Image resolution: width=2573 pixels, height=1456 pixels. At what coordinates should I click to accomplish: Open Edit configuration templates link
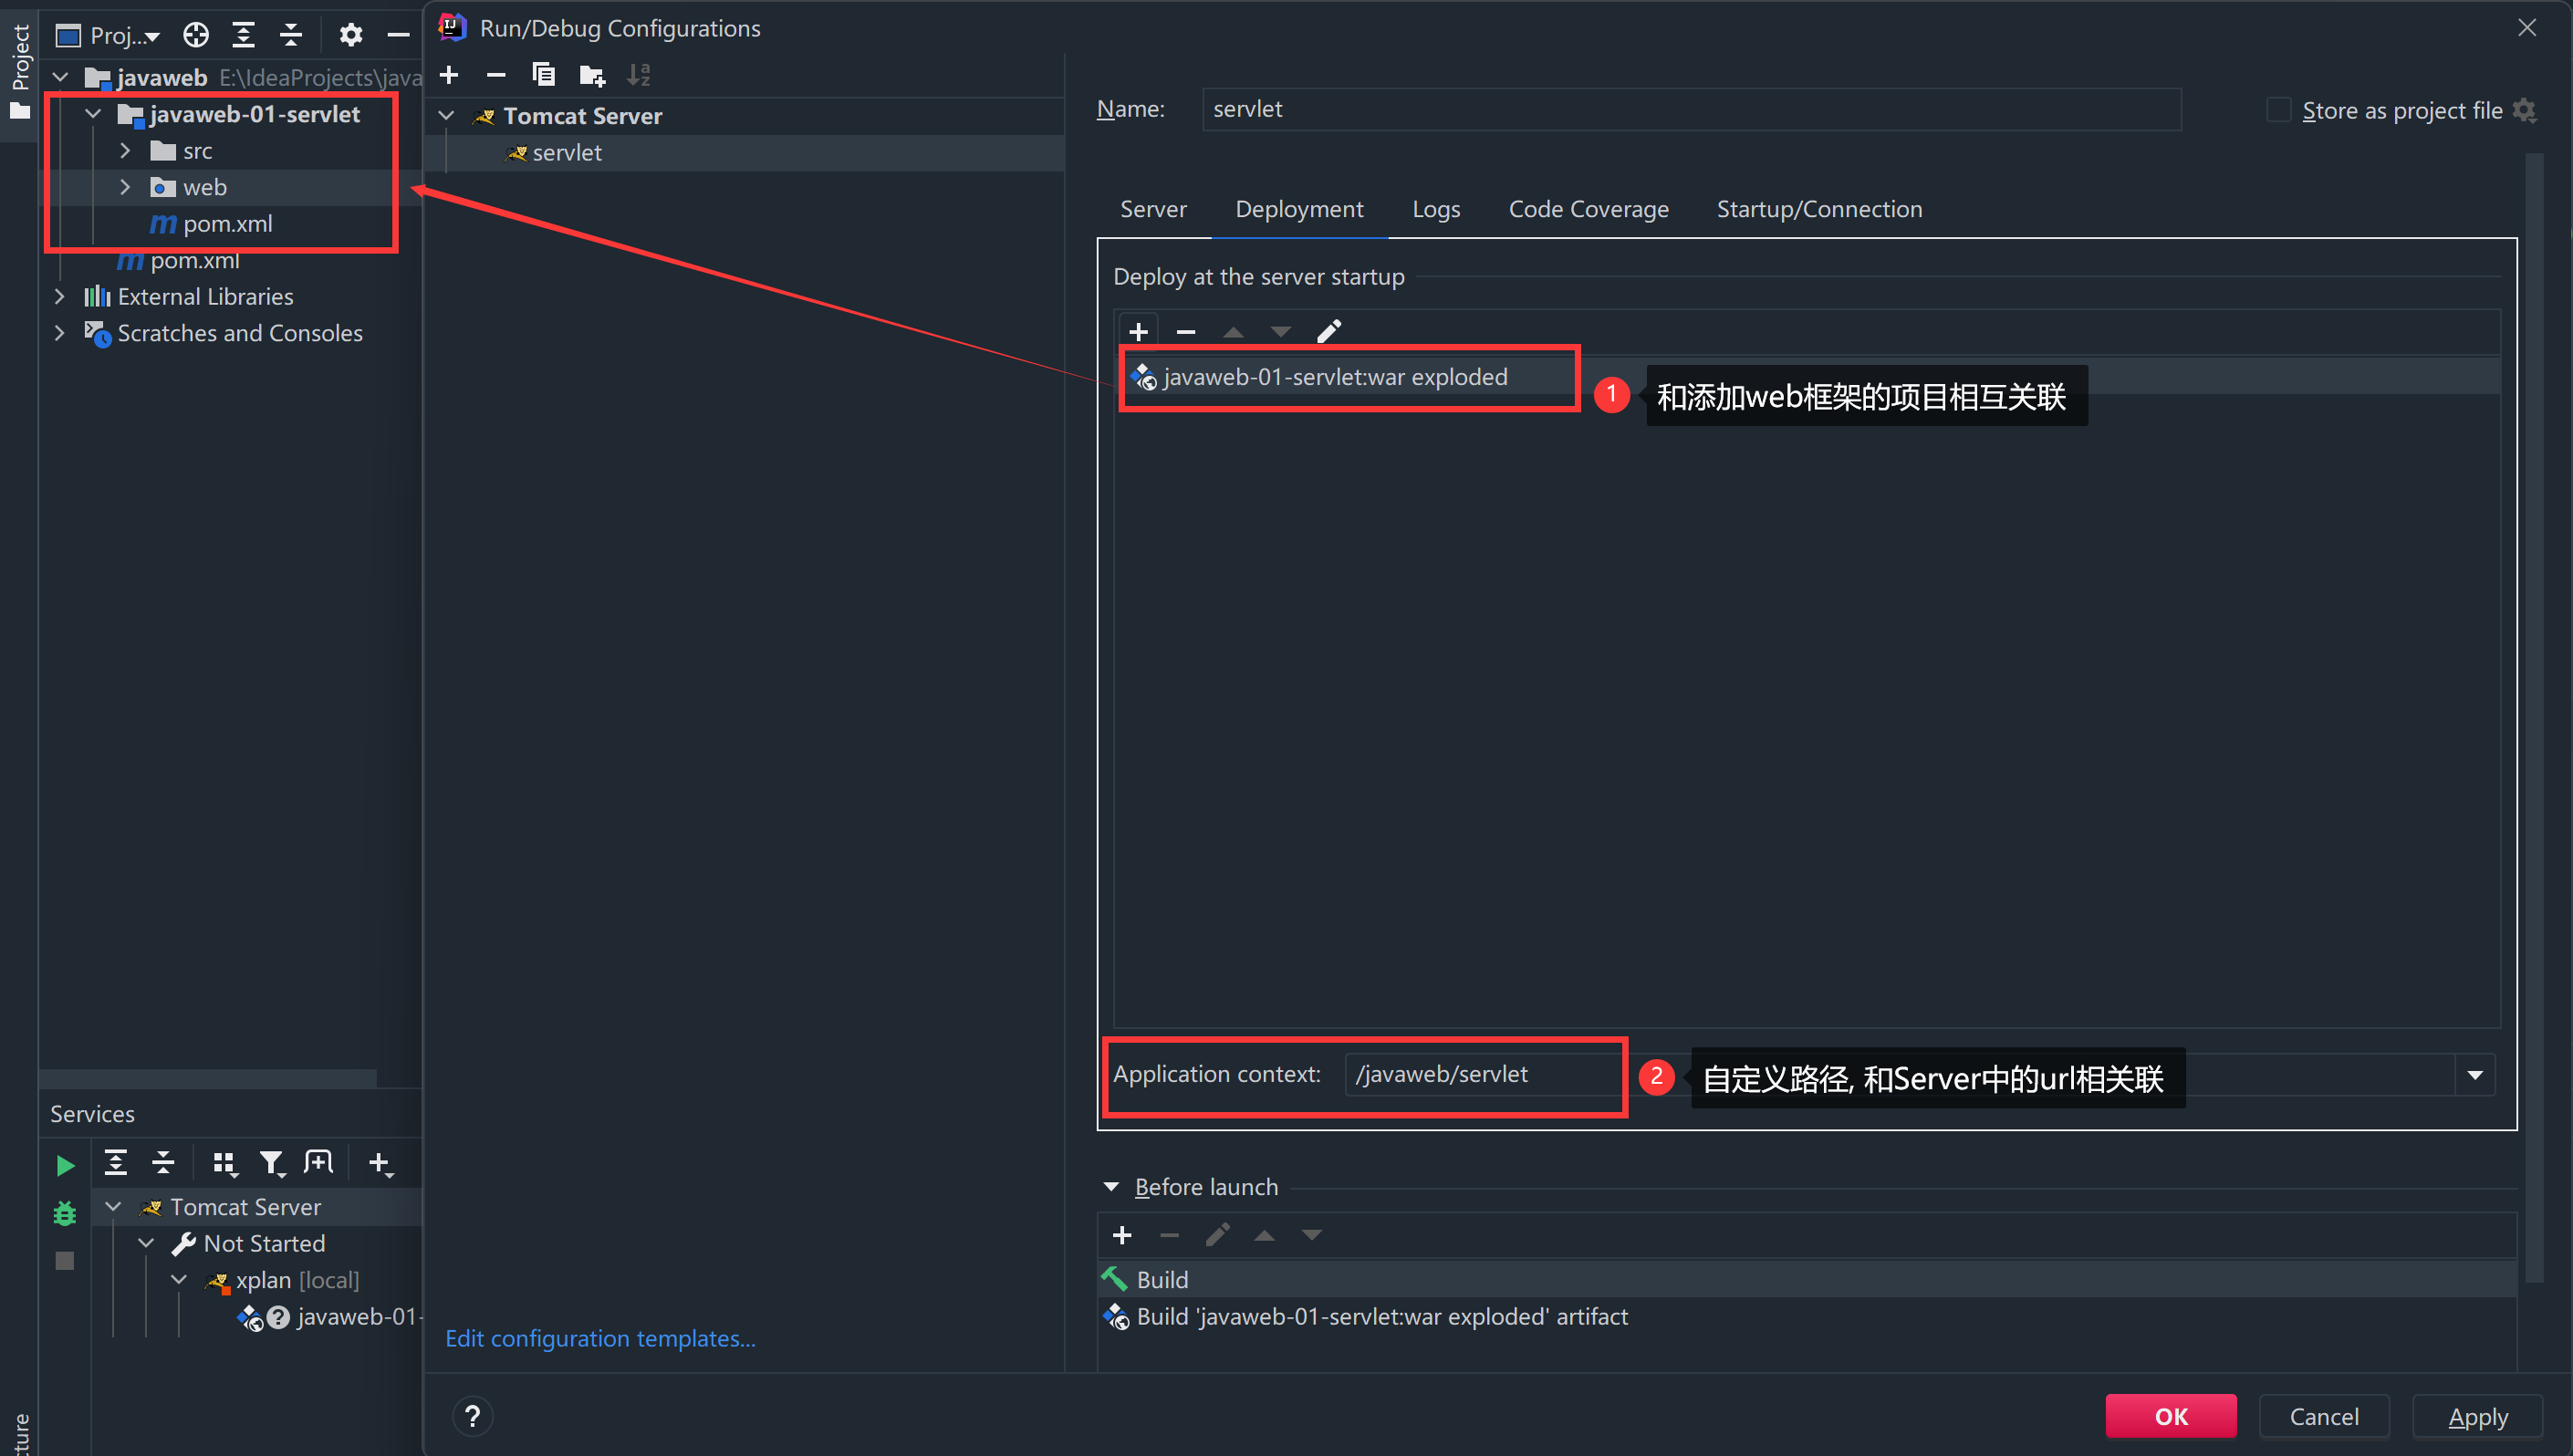click(600, 1338)
